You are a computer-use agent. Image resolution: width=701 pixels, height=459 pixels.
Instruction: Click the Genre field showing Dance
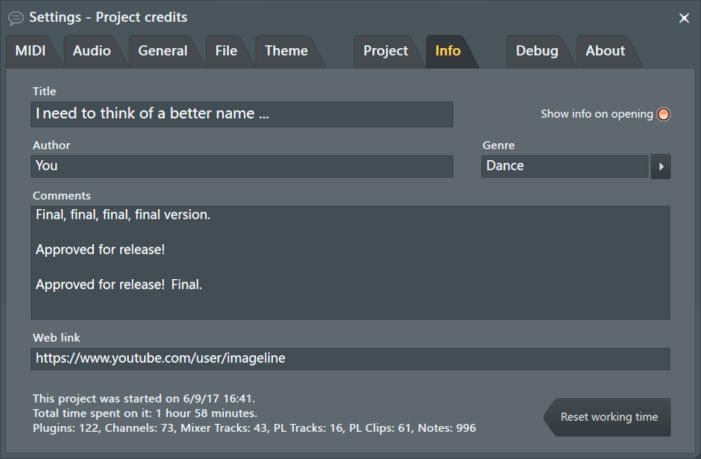(x=564, y=166)
